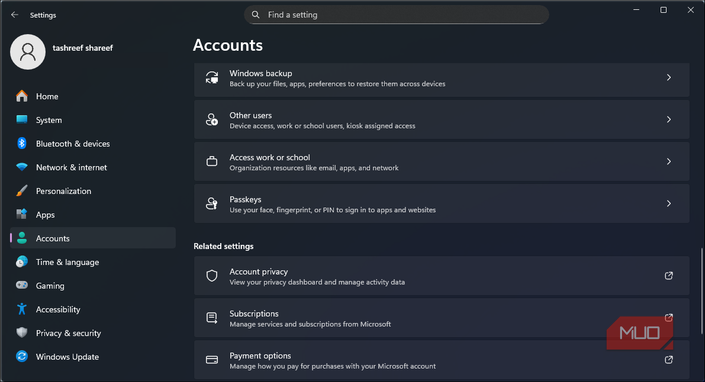Select Accounts in sidebar

point(93,238)
